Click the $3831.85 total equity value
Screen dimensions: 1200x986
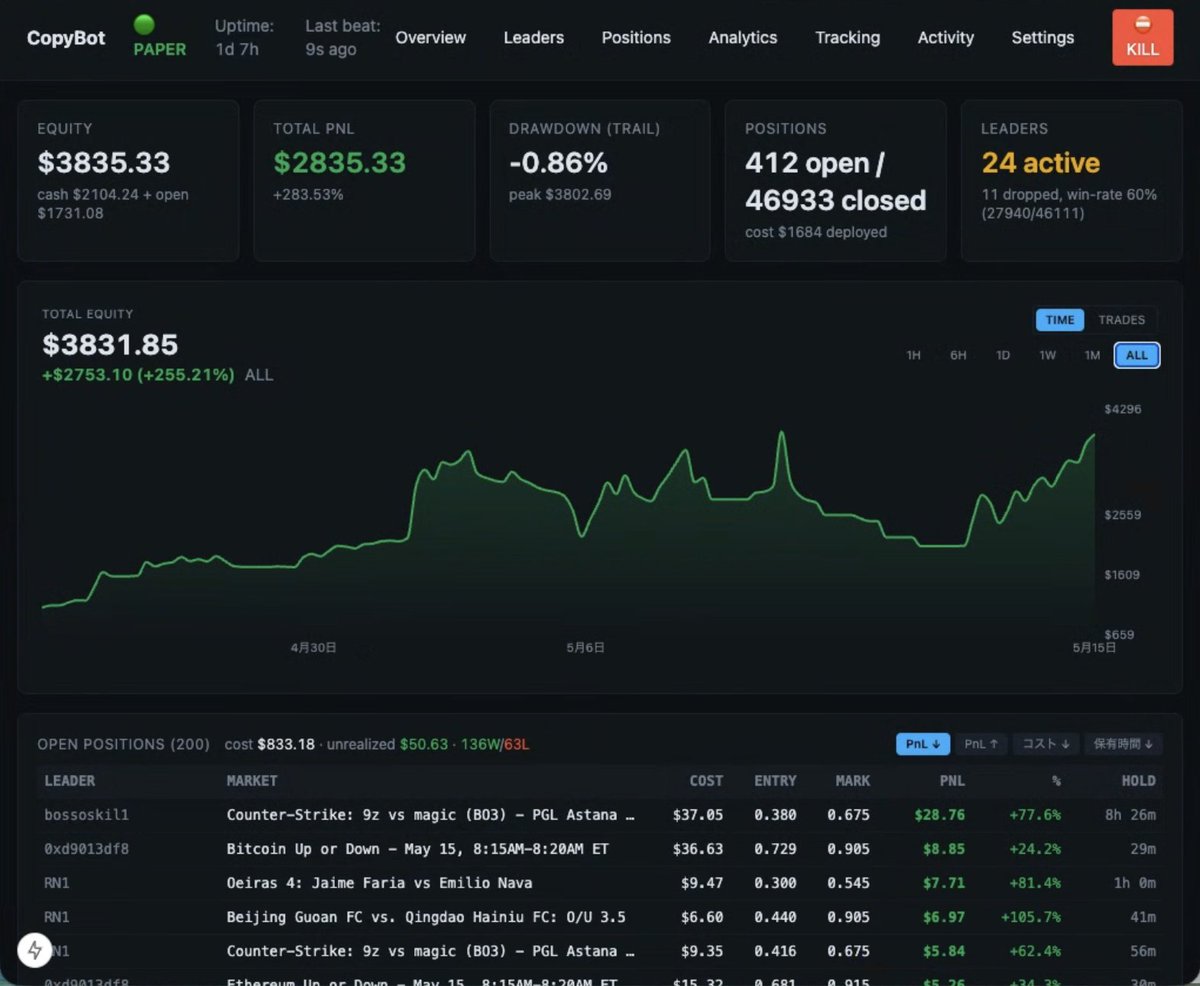[110, 345]
